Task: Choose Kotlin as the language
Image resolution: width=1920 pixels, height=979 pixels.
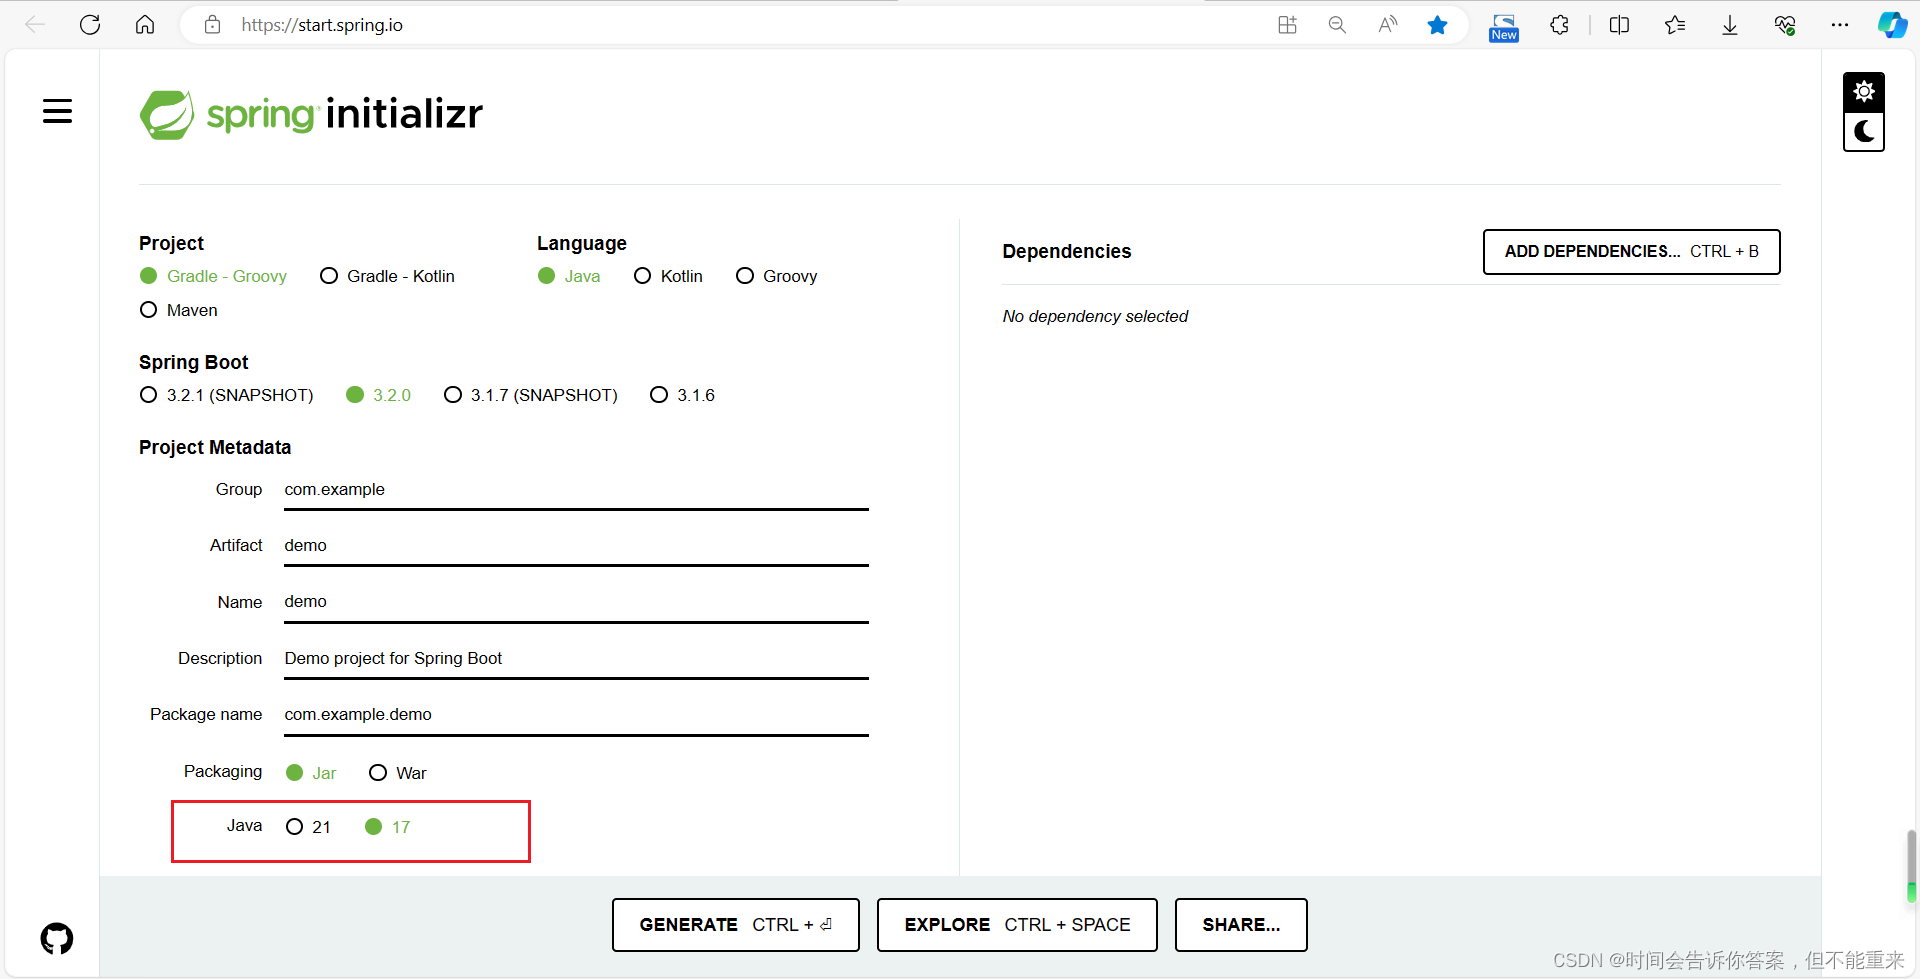Action: click(x=668, y=276)
